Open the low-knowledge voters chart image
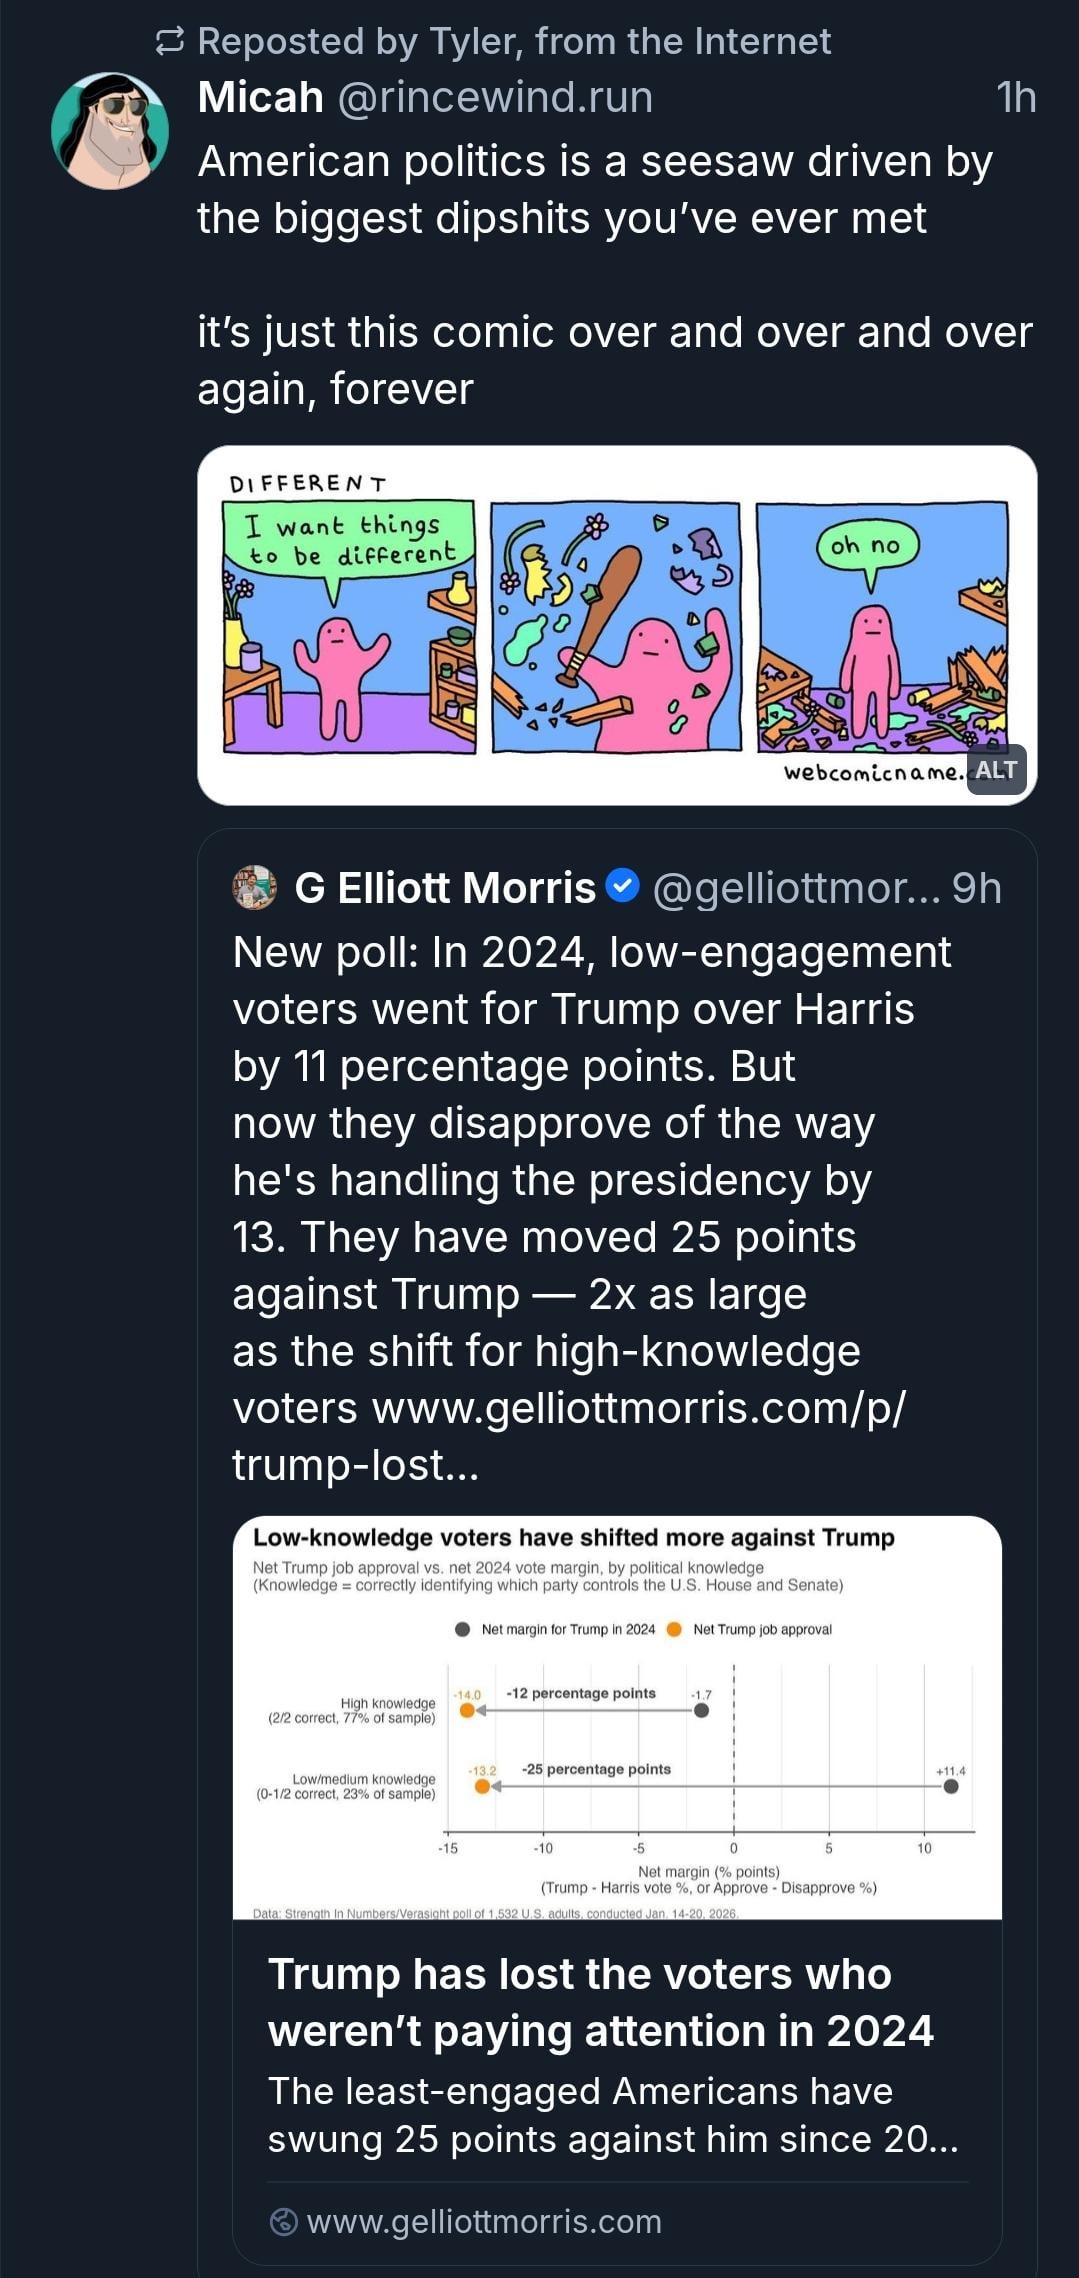Viewport: 1079px width, 2278px height. [x=617, y=1717]
